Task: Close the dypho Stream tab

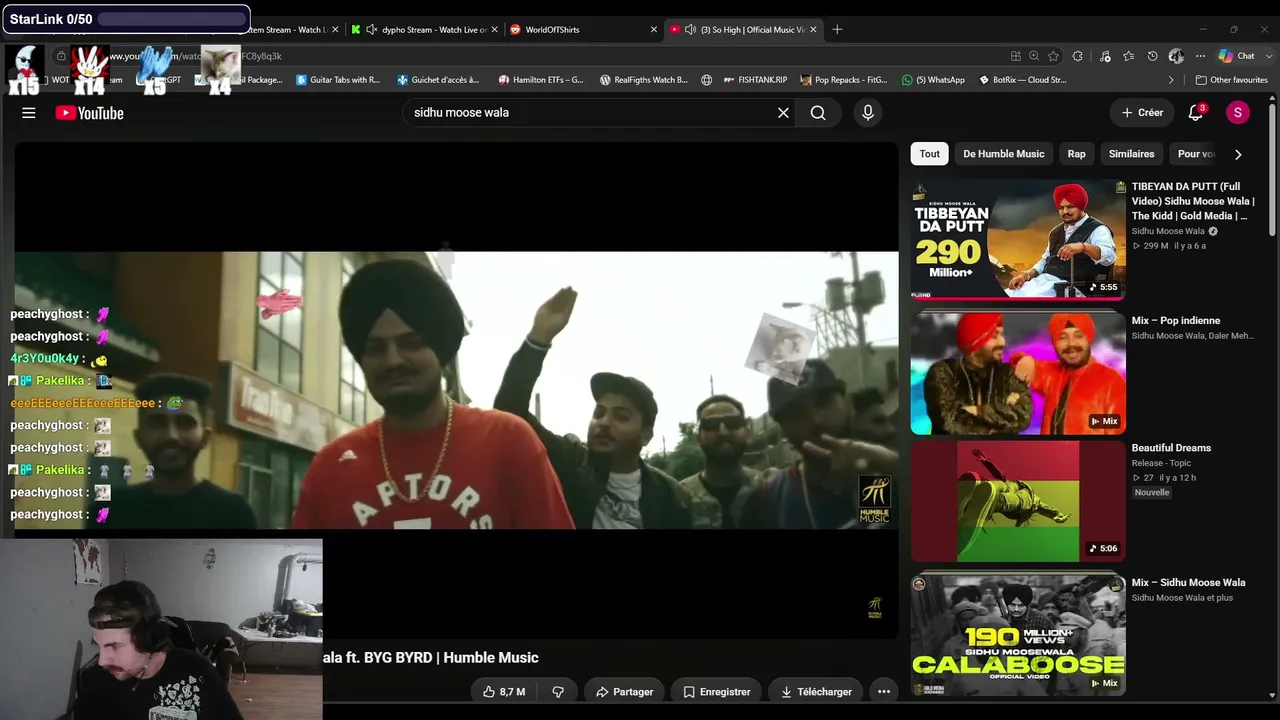Action: [x=494, y=30]
